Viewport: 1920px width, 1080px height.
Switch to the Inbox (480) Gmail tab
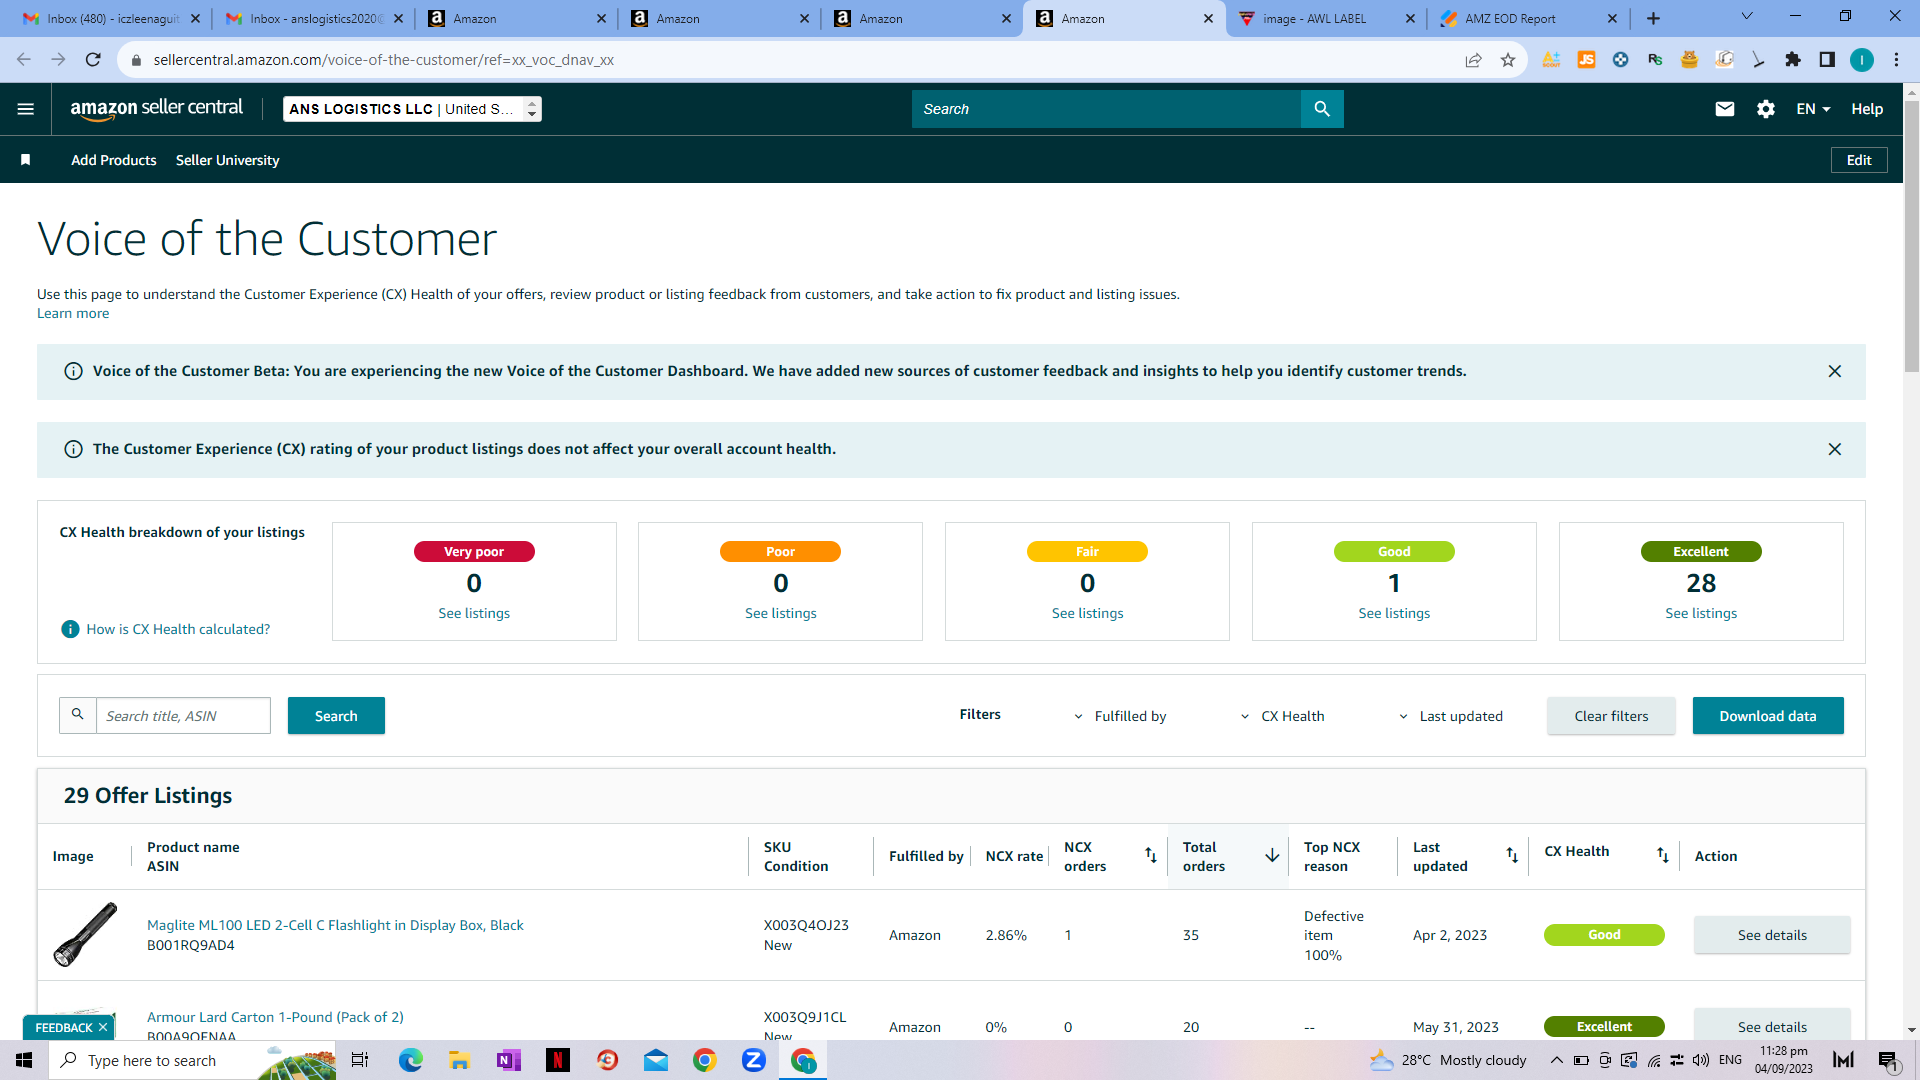[110, 18]
